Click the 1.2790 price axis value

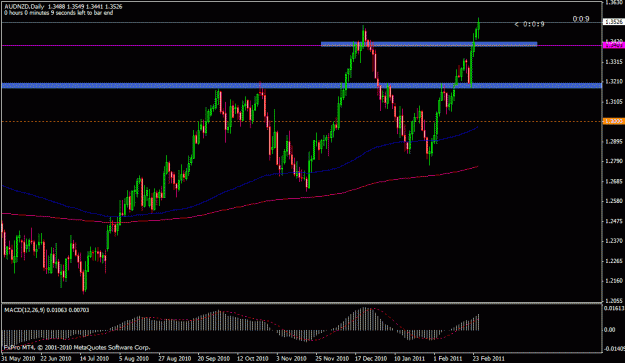click(x=614, y=161)
